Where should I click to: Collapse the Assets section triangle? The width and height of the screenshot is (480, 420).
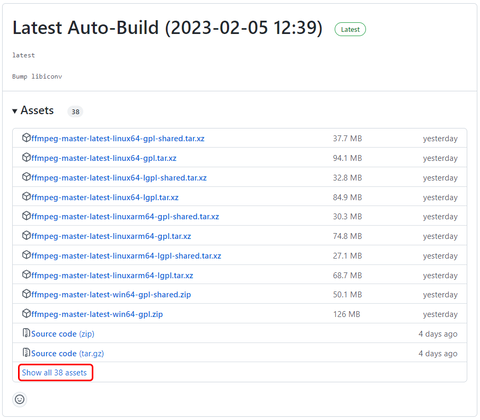click(15, 111)
